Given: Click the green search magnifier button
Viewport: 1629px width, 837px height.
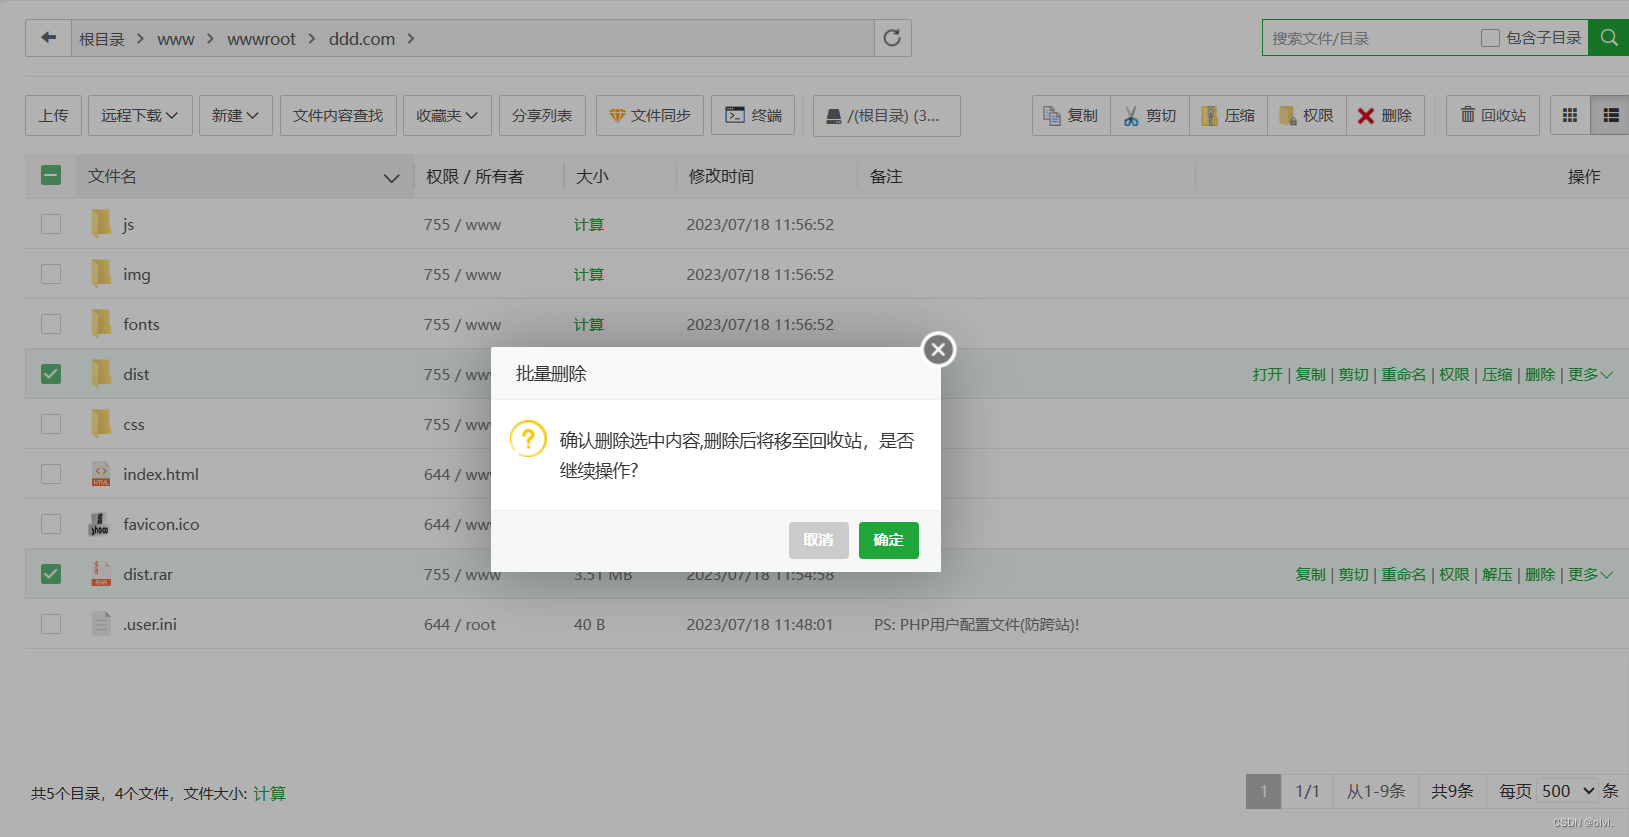Looking at the screenshot, I should [x=1608, y=38].
